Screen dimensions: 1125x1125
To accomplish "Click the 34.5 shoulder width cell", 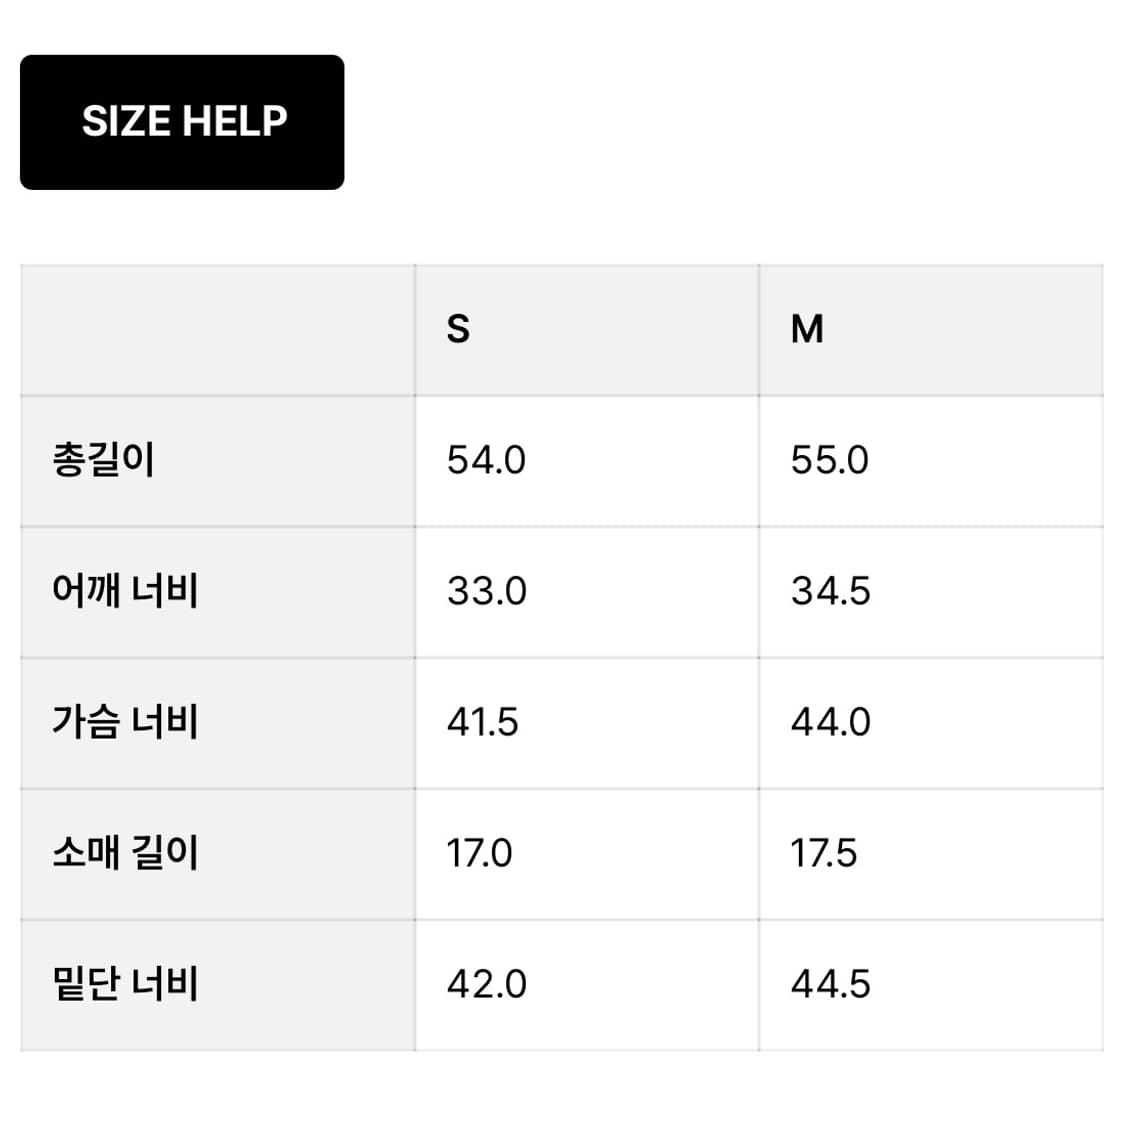I will coord(830,591).
